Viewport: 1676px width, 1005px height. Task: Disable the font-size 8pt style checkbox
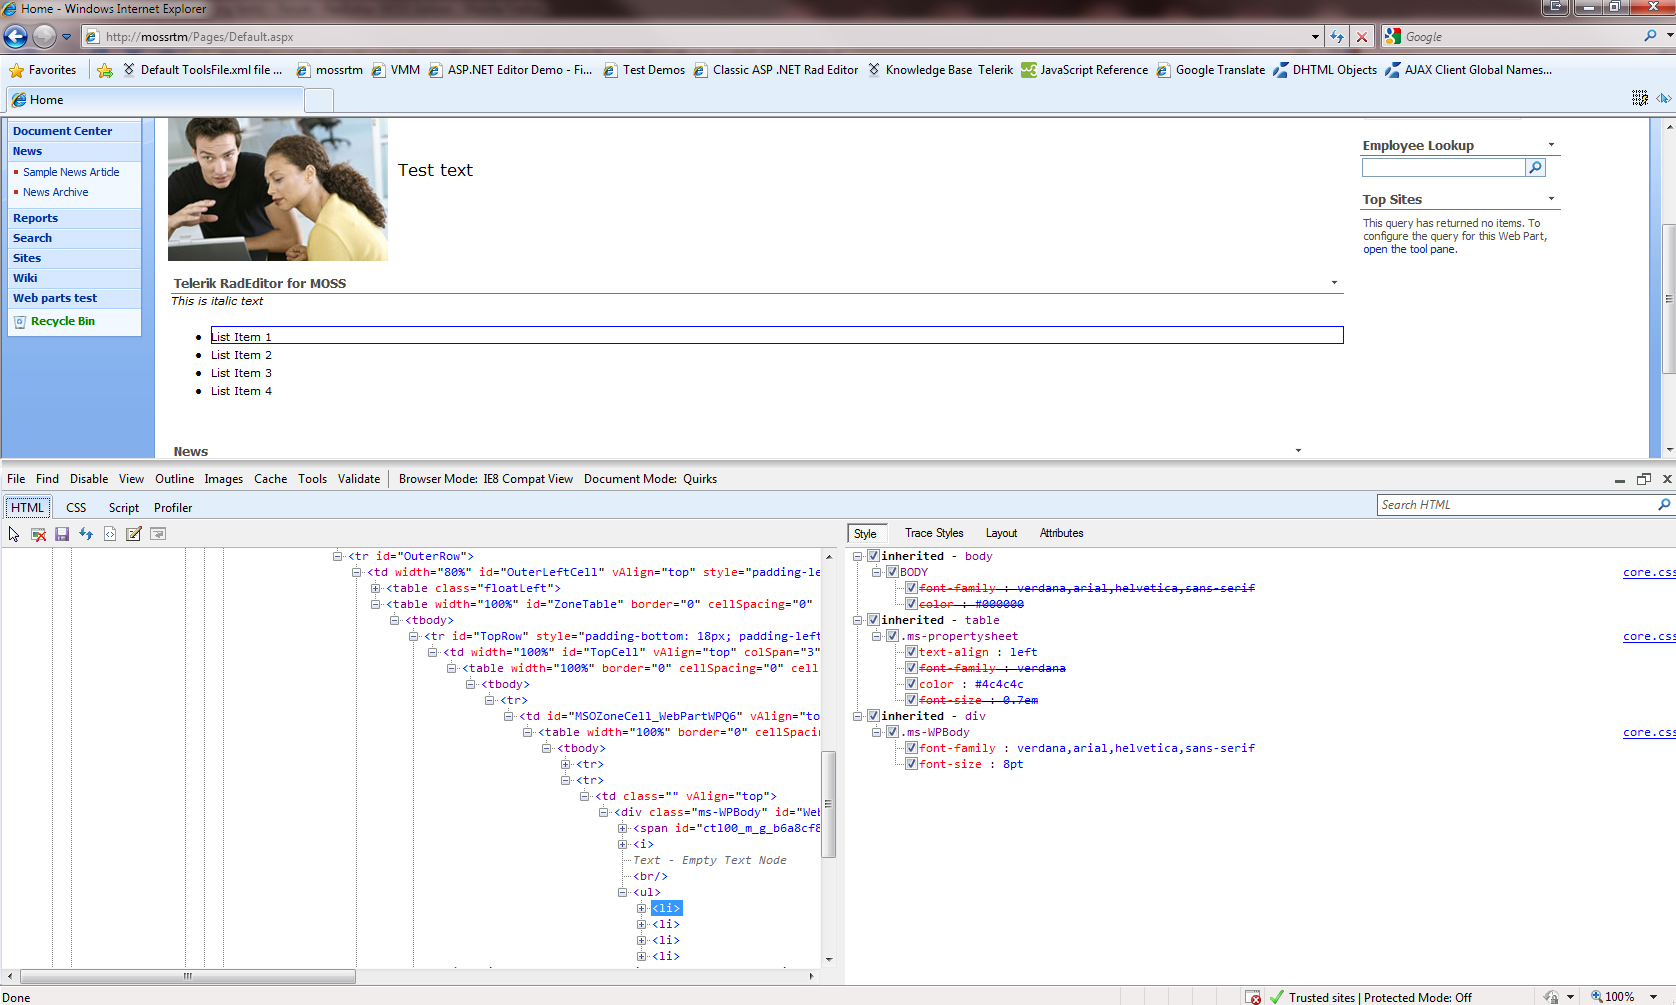(x=911, y=764)
